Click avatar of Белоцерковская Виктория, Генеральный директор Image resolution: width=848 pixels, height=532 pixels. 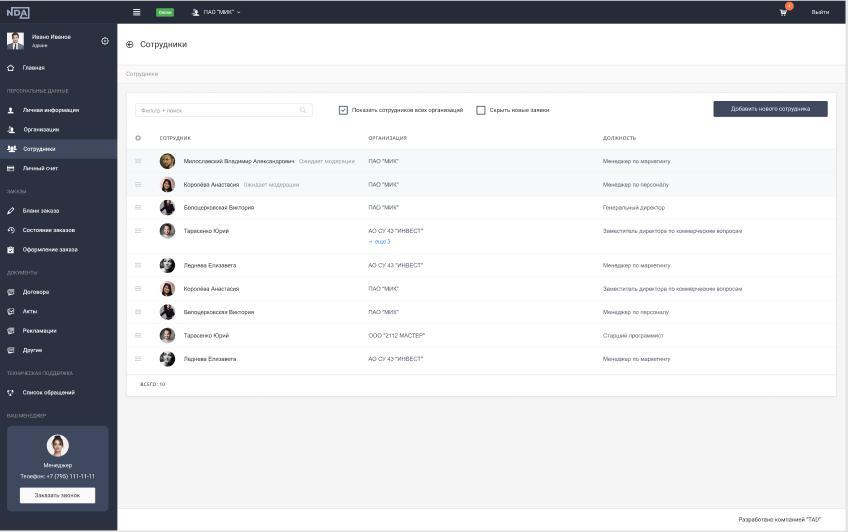click(x=167, y=208)
